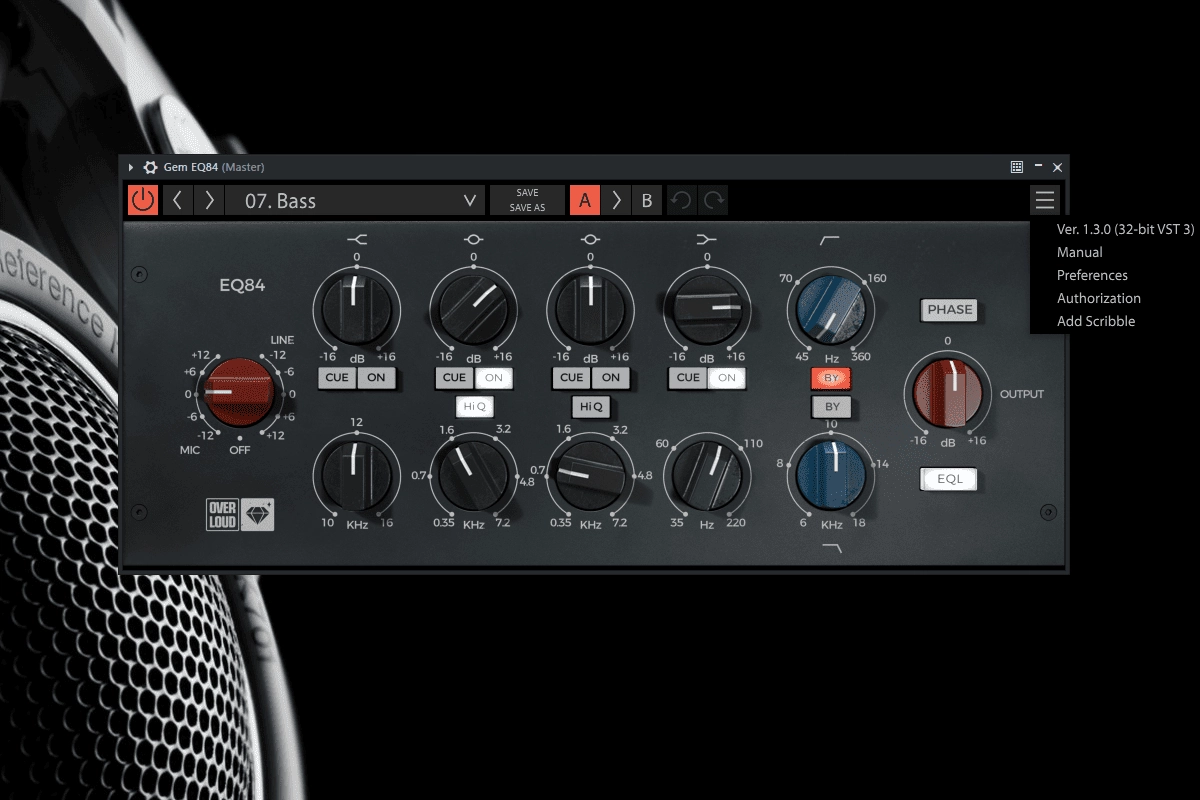
Task: Open the 07. Bass preset dropdown
Action: click(x=355, y=200)
